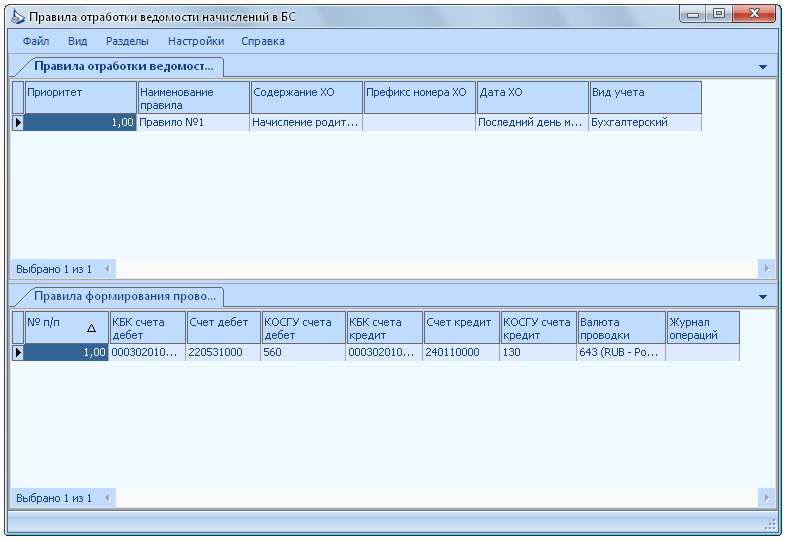
Task: Open the Настройки menu
Action: (x=196, y=41)
